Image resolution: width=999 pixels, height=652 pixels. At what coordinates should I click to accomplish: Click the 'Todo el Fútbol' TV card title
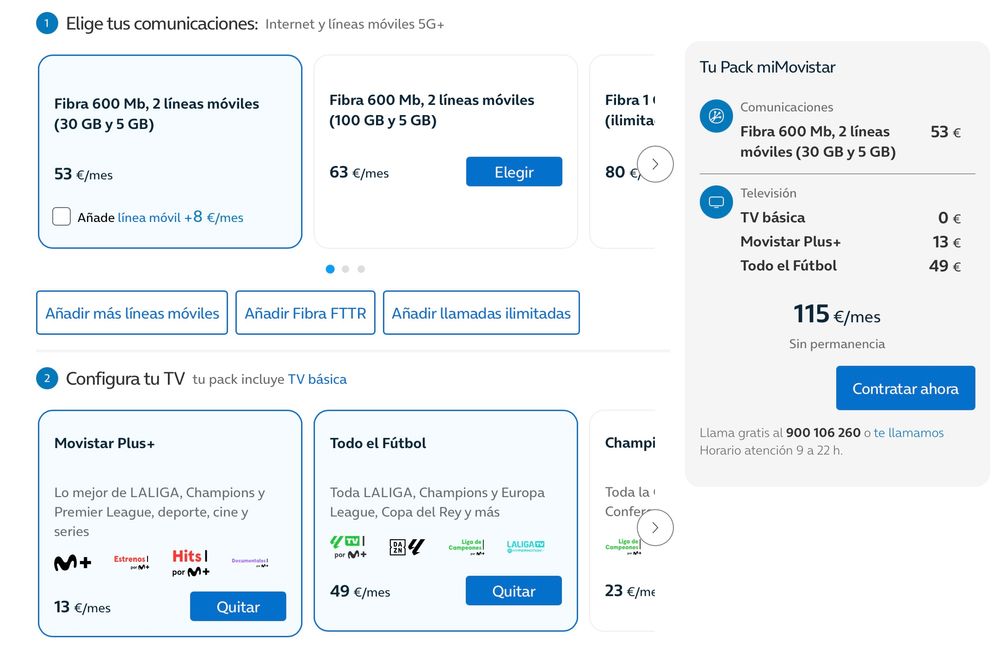(378, 443)
